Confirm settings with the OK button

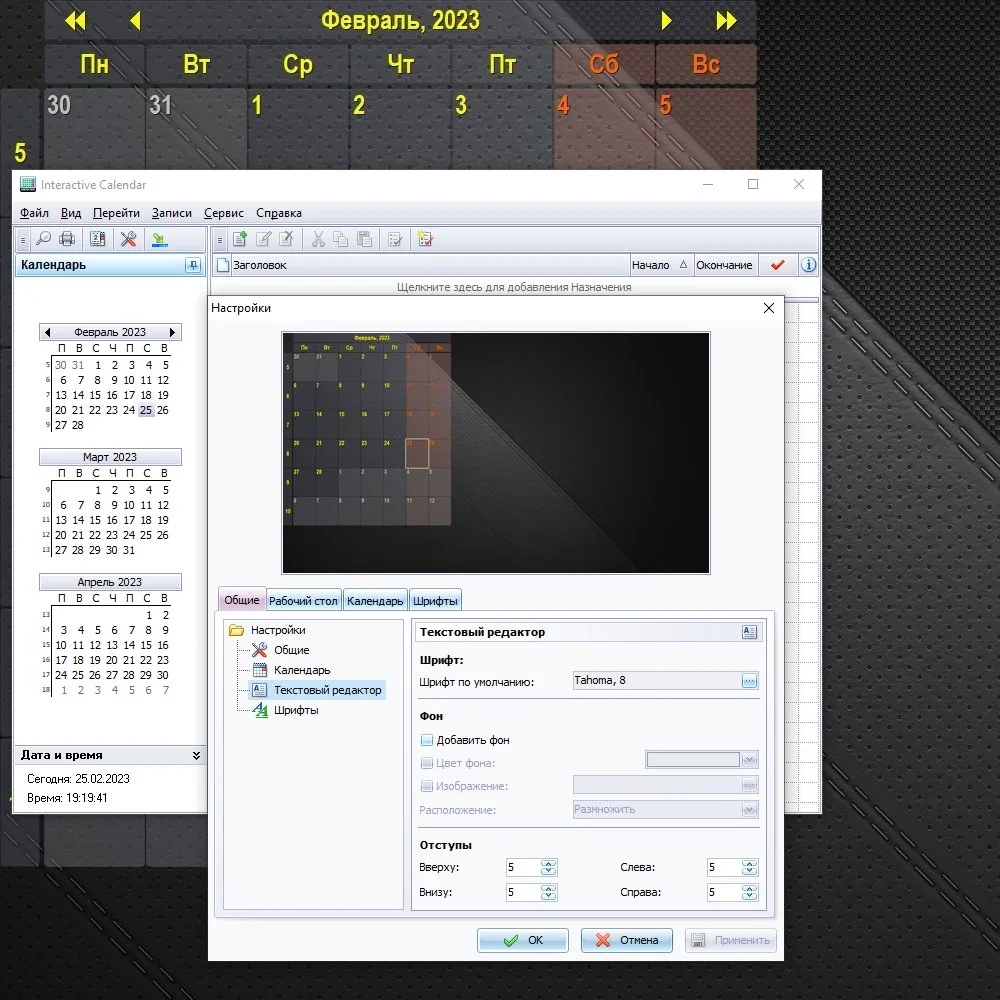pos(522,940)
